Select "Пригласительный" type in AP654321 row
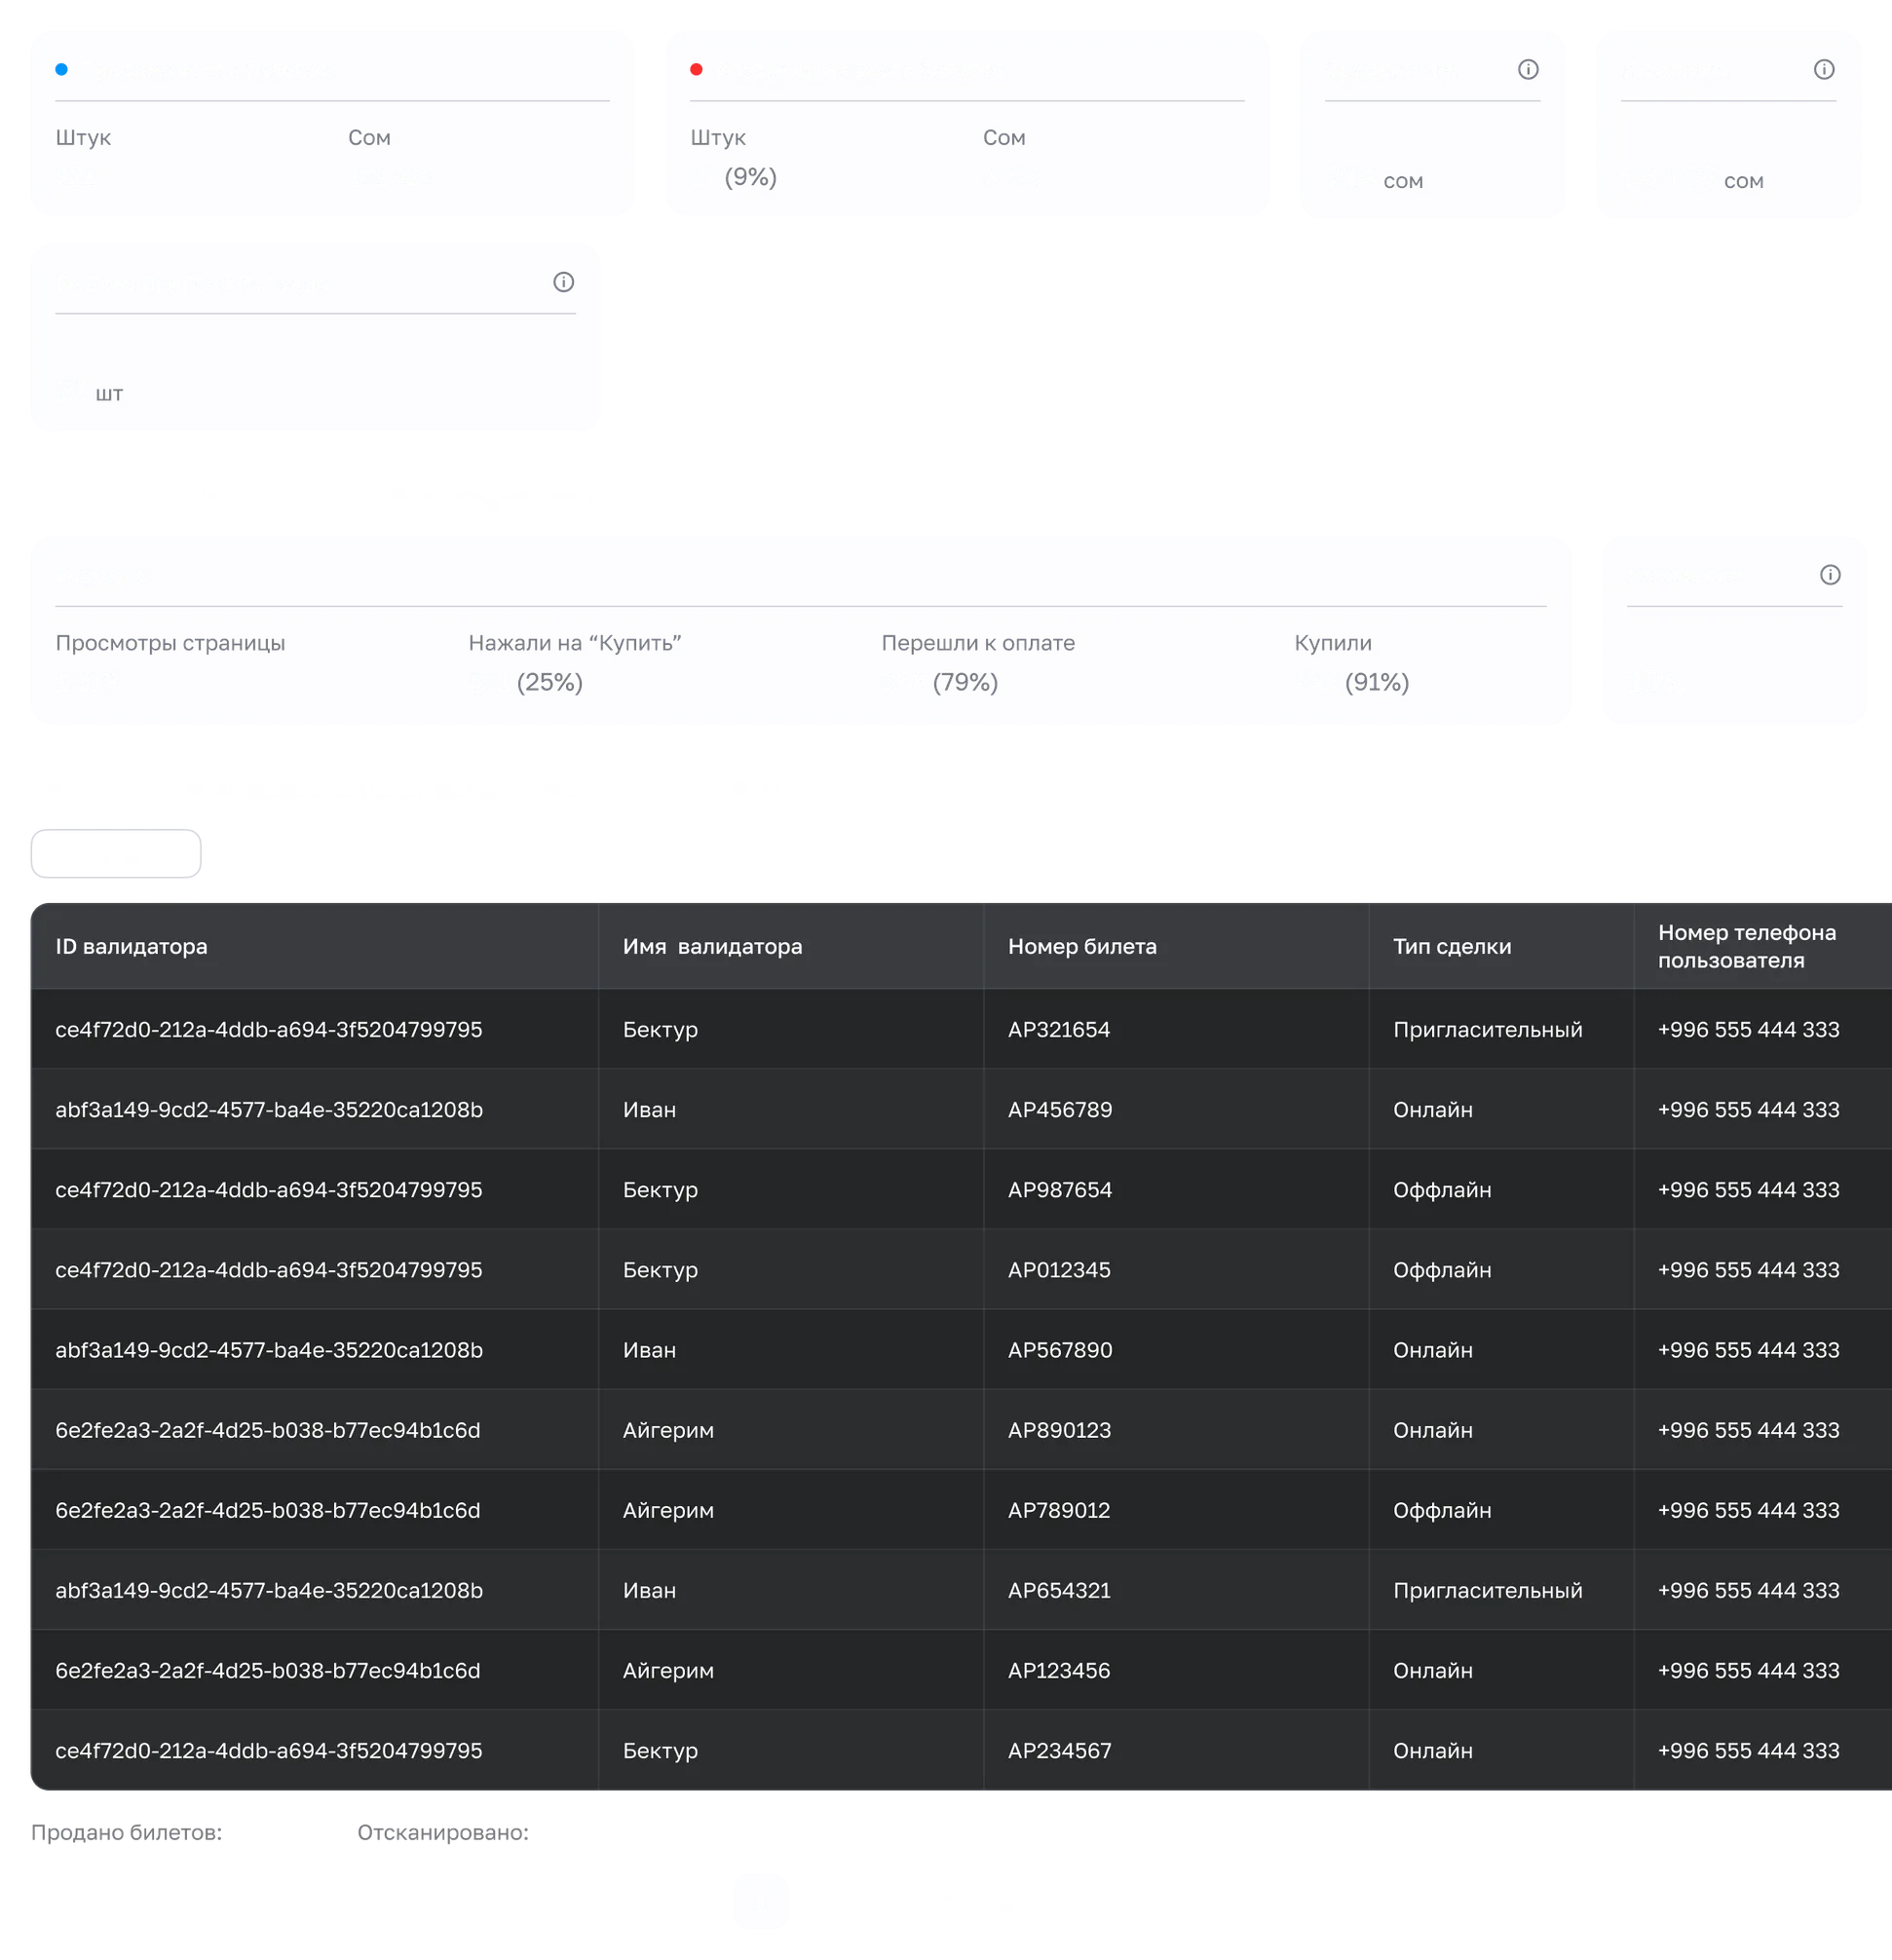Screen dimensions: 1892x1960 pos(1488,1589)
